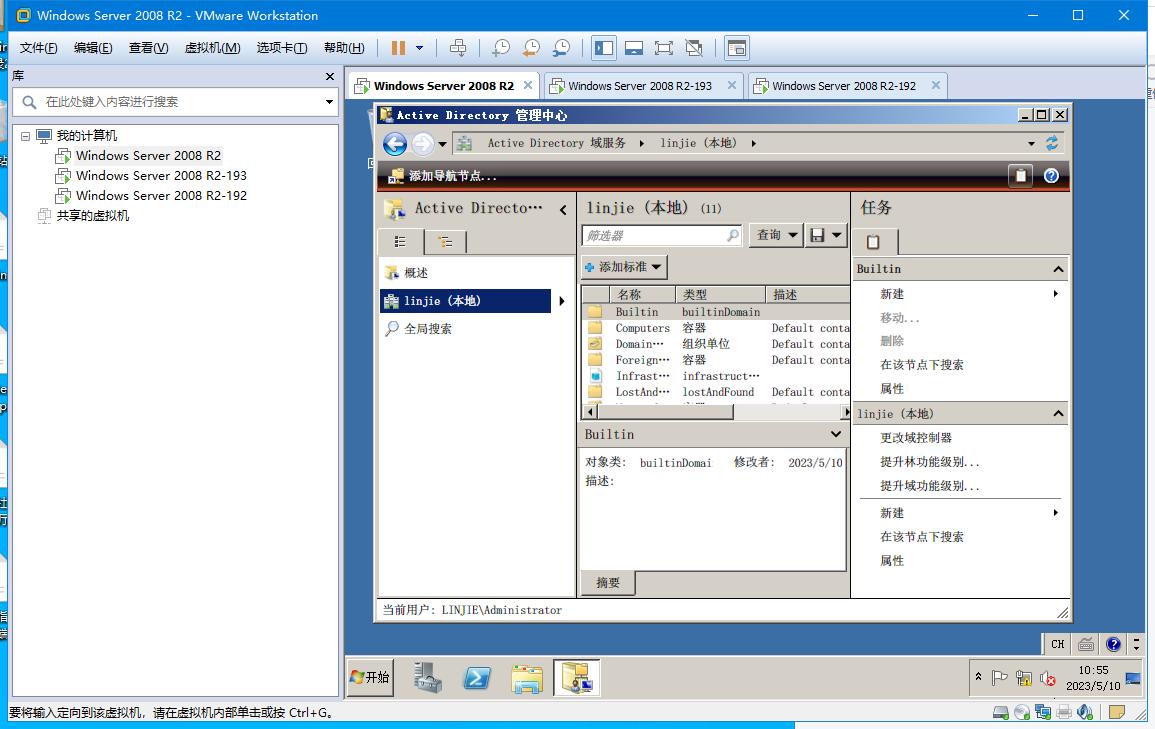The image size is (1155, 729).
Task: Open the 编辑(E) menu
Action: [93, 48]
